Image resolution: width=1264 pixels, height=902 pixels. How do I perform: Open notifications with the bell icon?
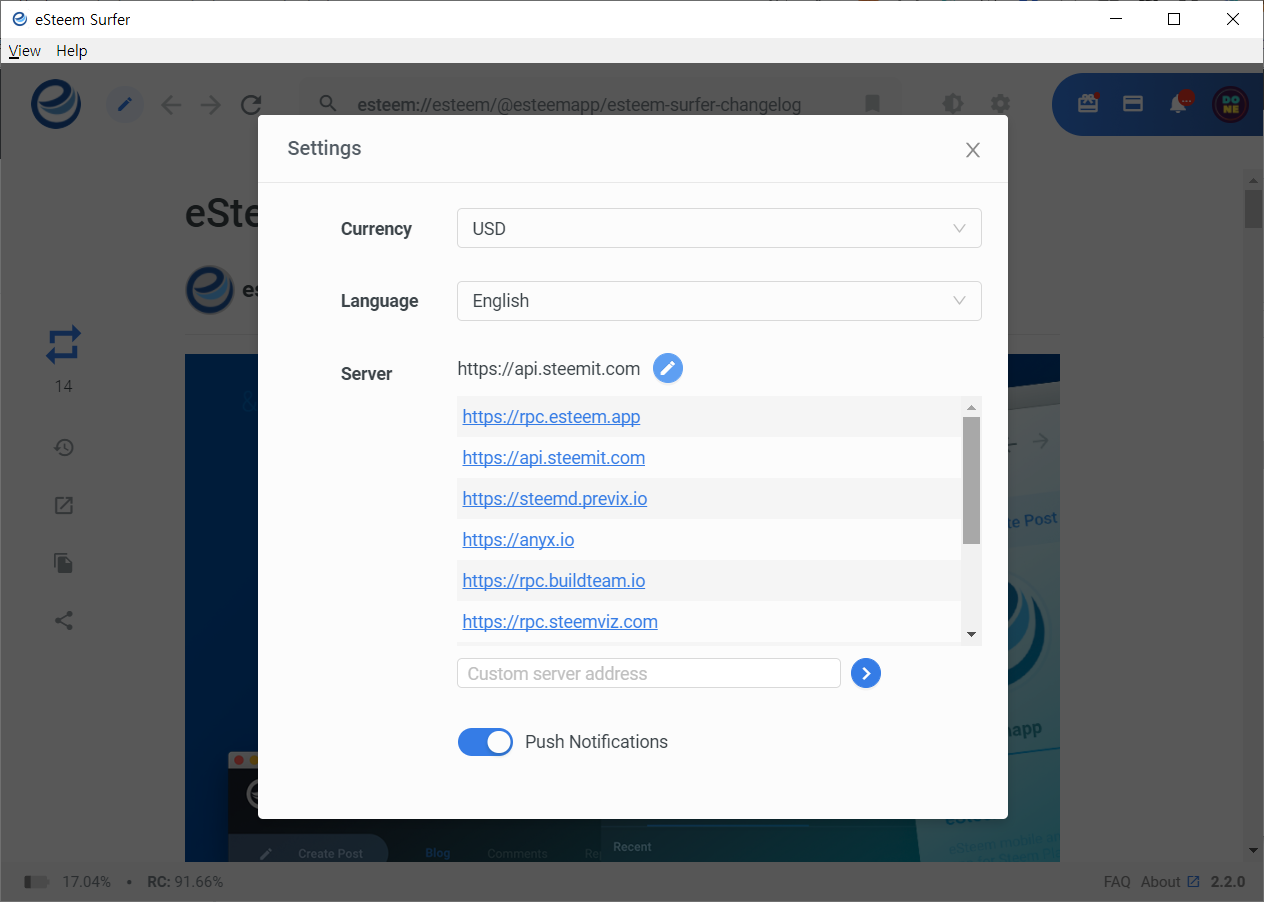(x=1180, y=103)
